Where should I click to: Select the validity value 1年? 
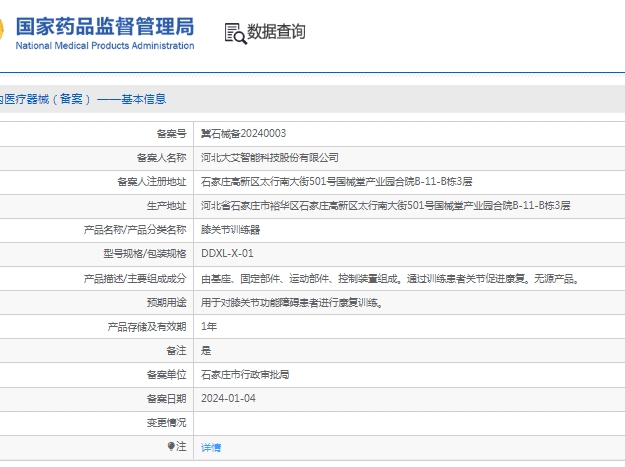(x=209, y=327)
